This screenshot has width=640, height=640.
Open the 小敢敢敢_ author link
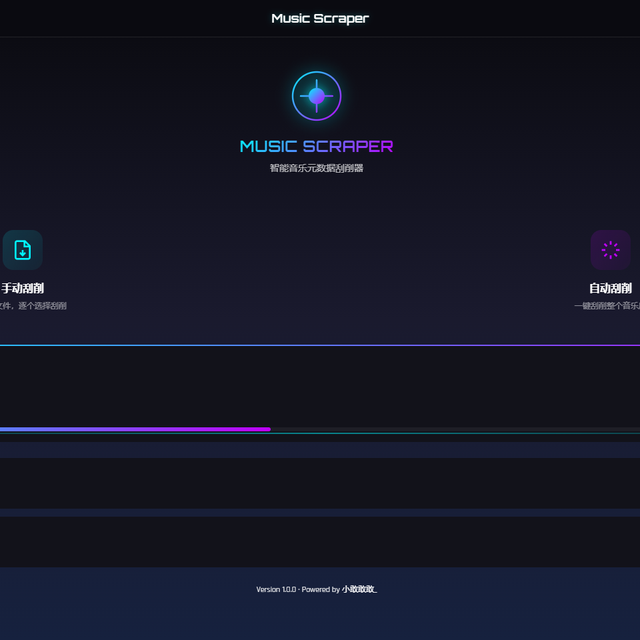pos(360,589)
